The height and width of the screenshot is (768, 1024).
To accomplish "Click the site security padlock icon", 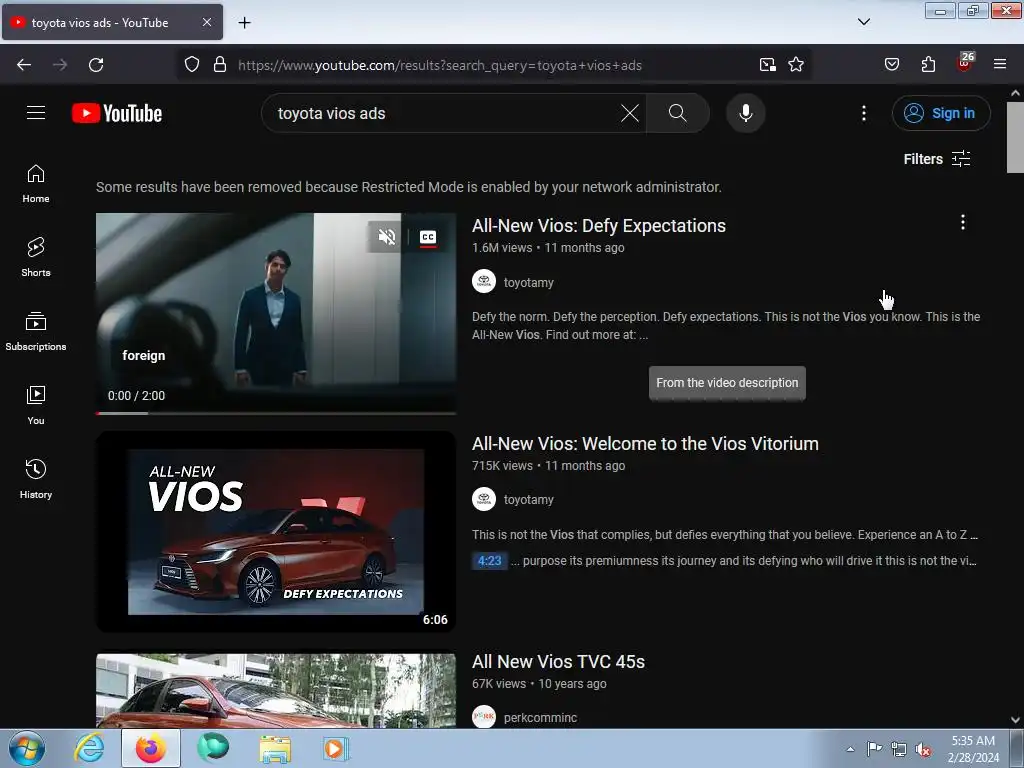I will pos(220,65).
